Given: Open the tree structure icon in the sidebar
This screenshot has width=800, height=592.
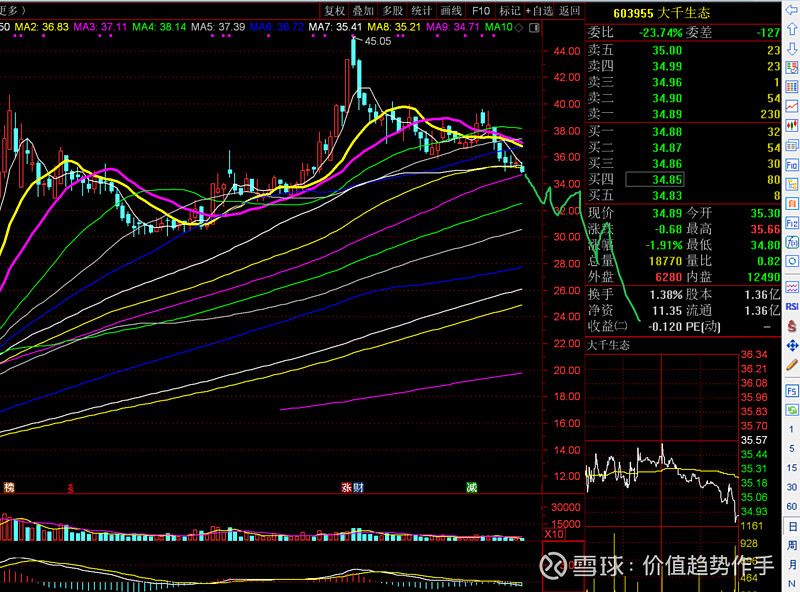Looking at the screenshot, I should [792, 184].
